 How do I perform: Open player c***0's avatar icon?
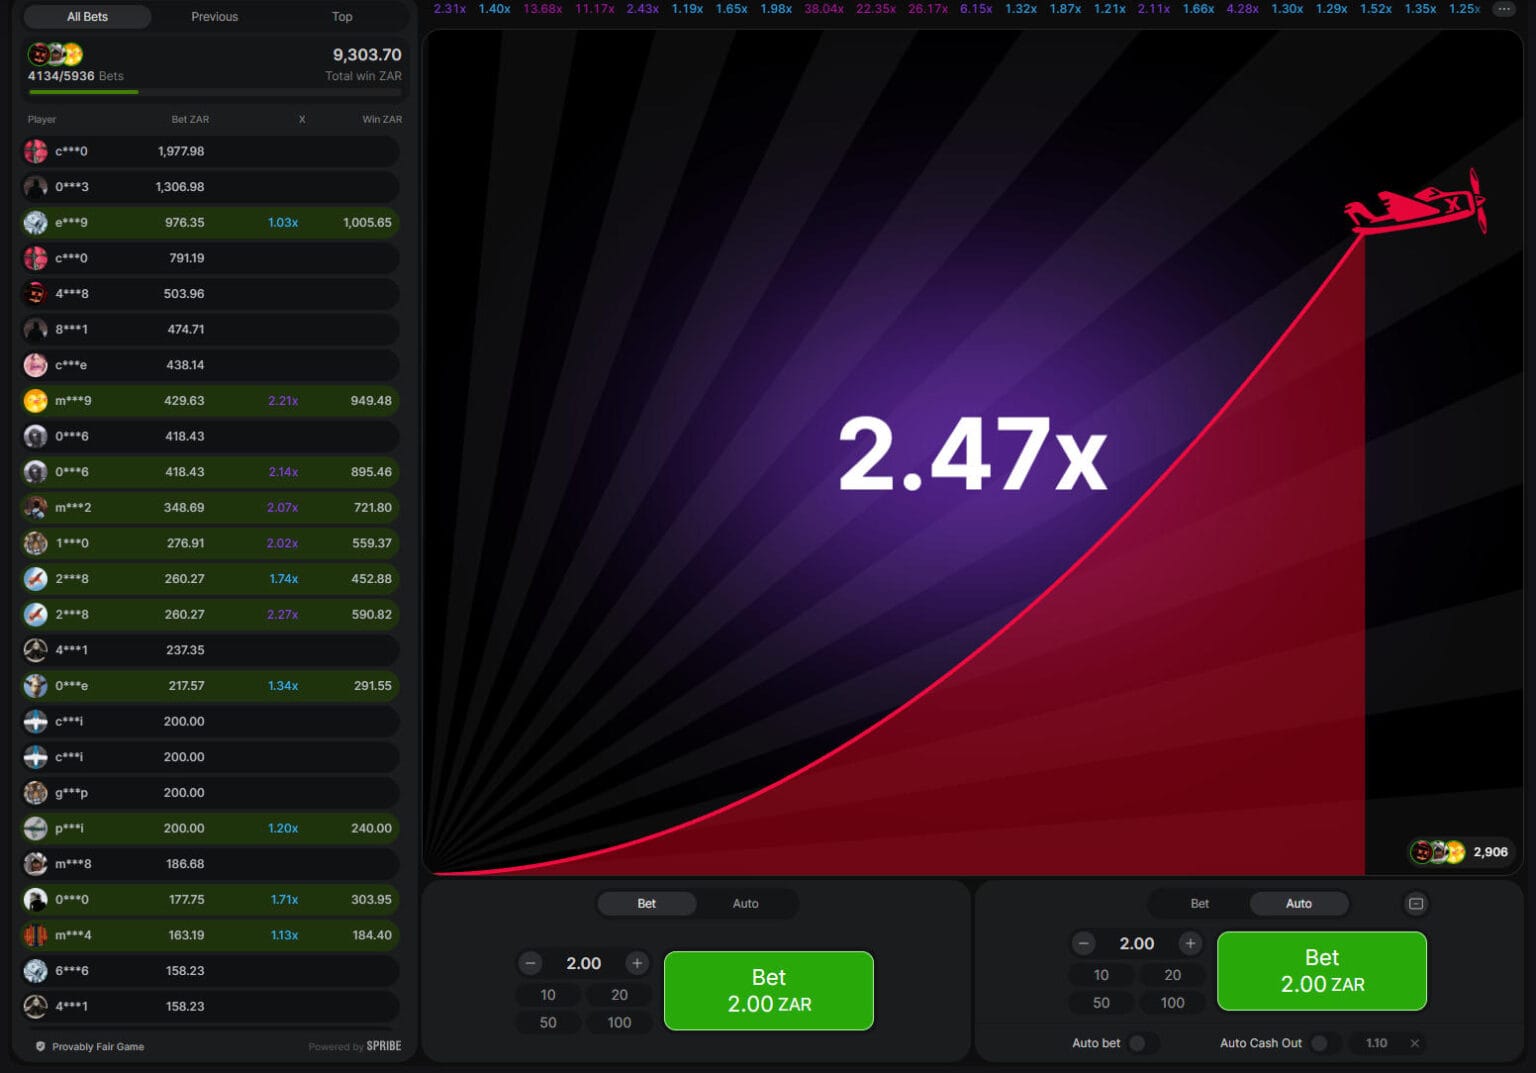pyautogui.click(x=36, y=151)
